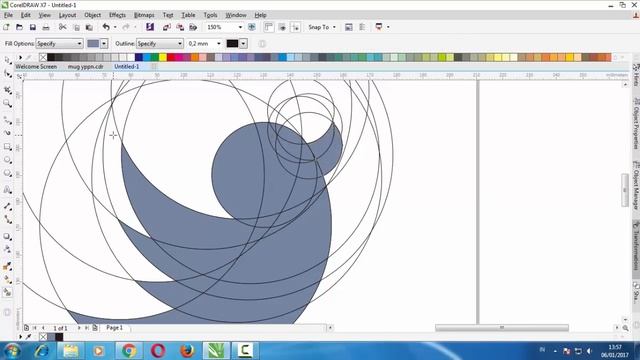Select the Freehand tool in toolbox
This screenshot has height=360, width=640.
pyautogui.click(x=7, y=120)
